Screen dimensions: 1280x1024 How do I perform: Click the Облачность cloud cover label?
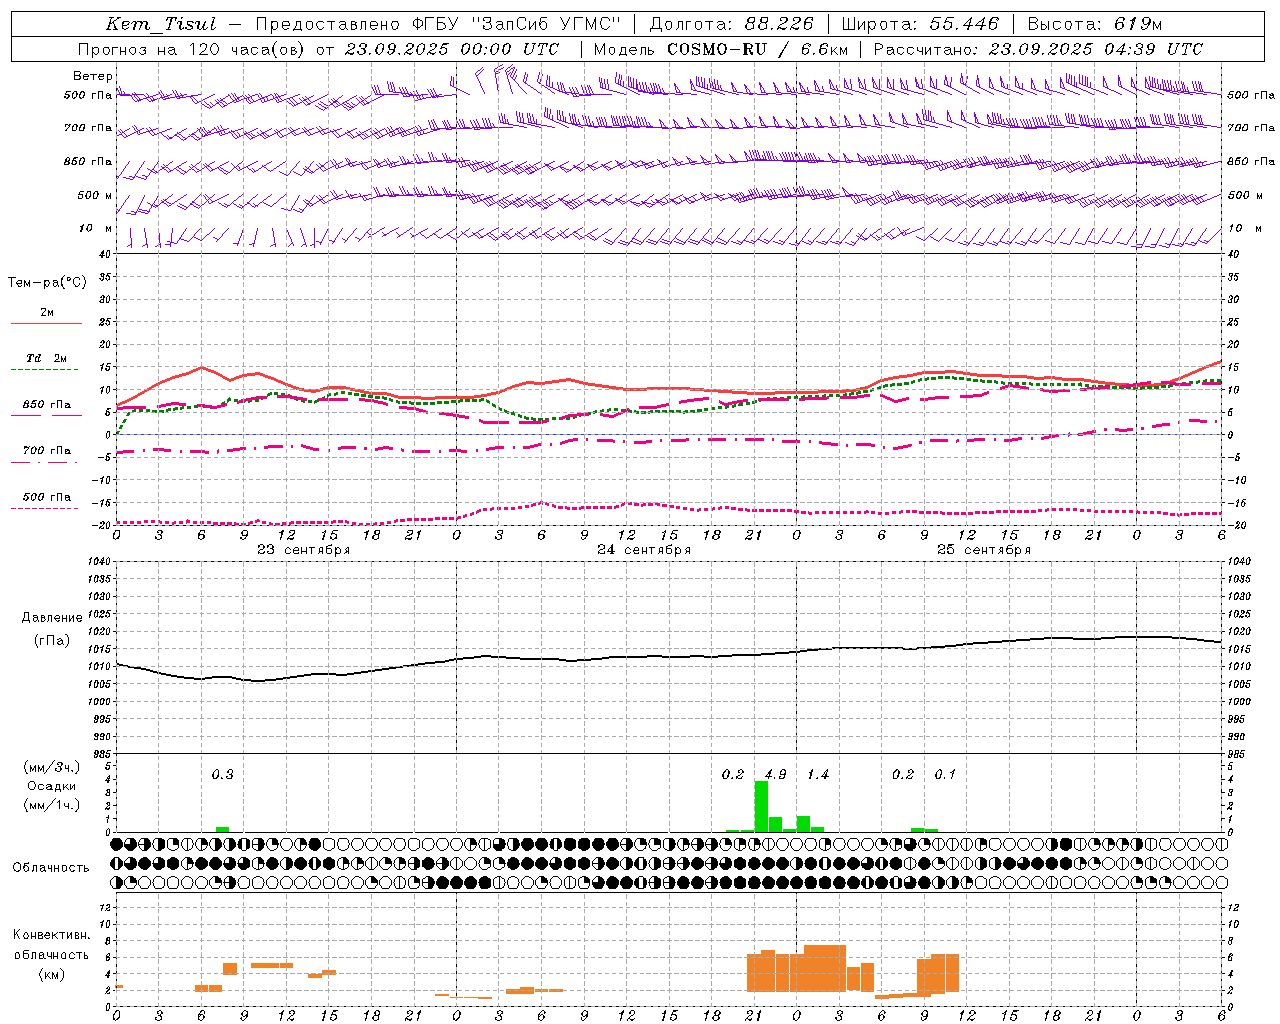pyautogui.click(x=51, y=868)
